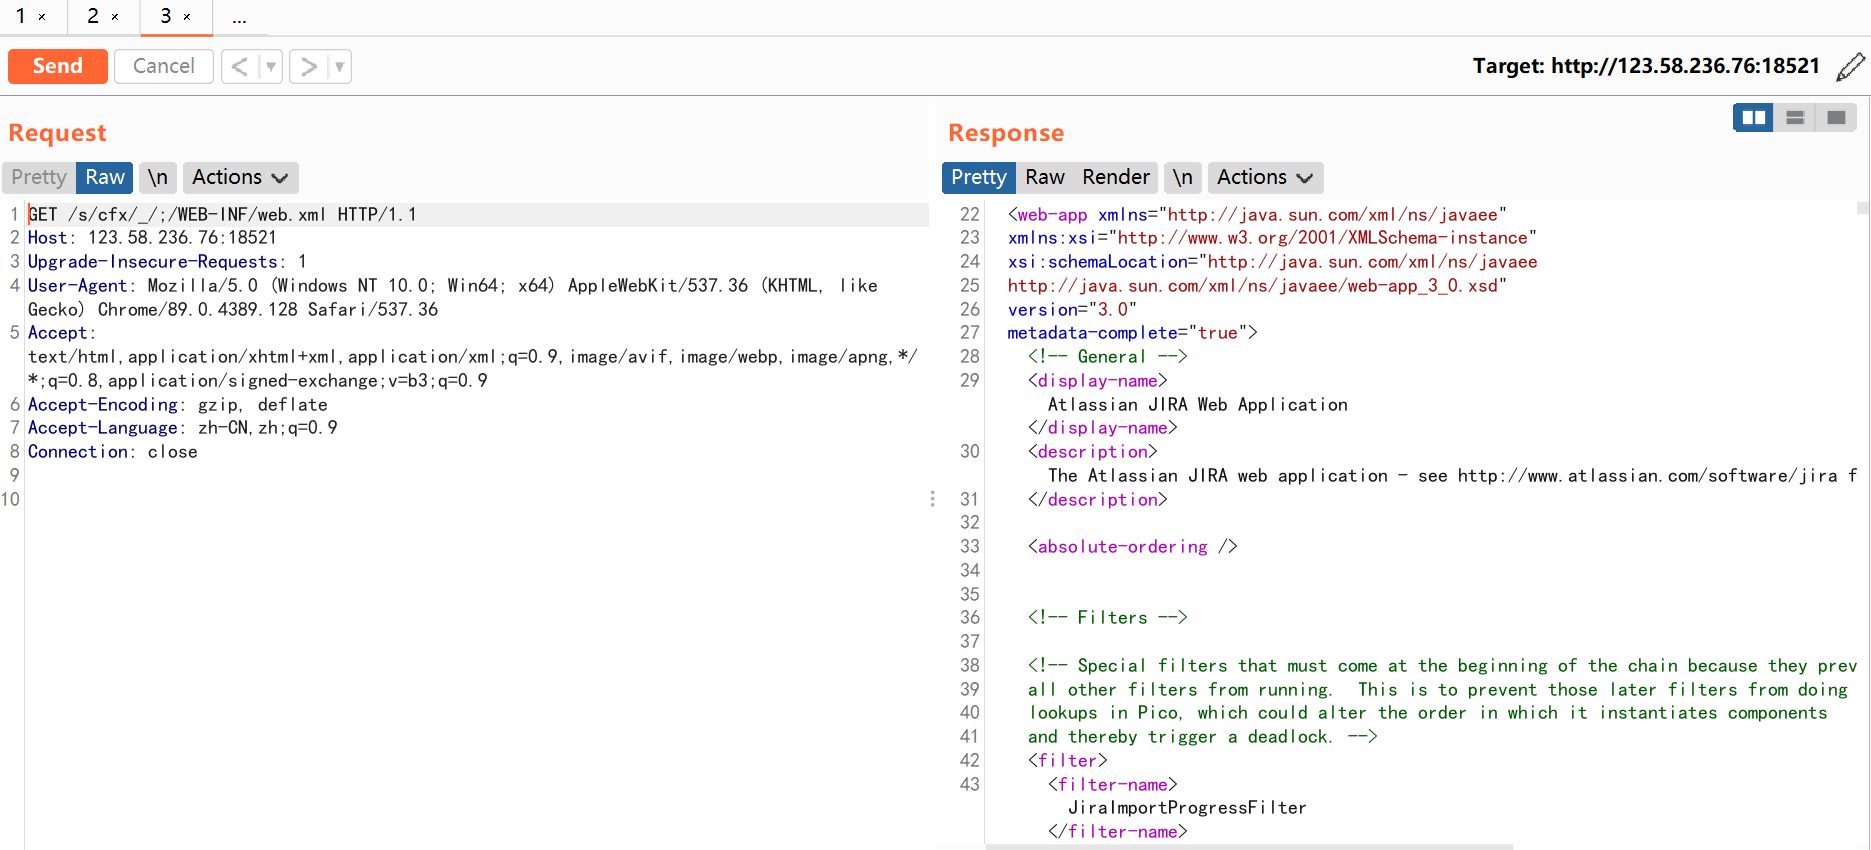
Task: Open the Request Actions dropdown
Action: (240, 177)
